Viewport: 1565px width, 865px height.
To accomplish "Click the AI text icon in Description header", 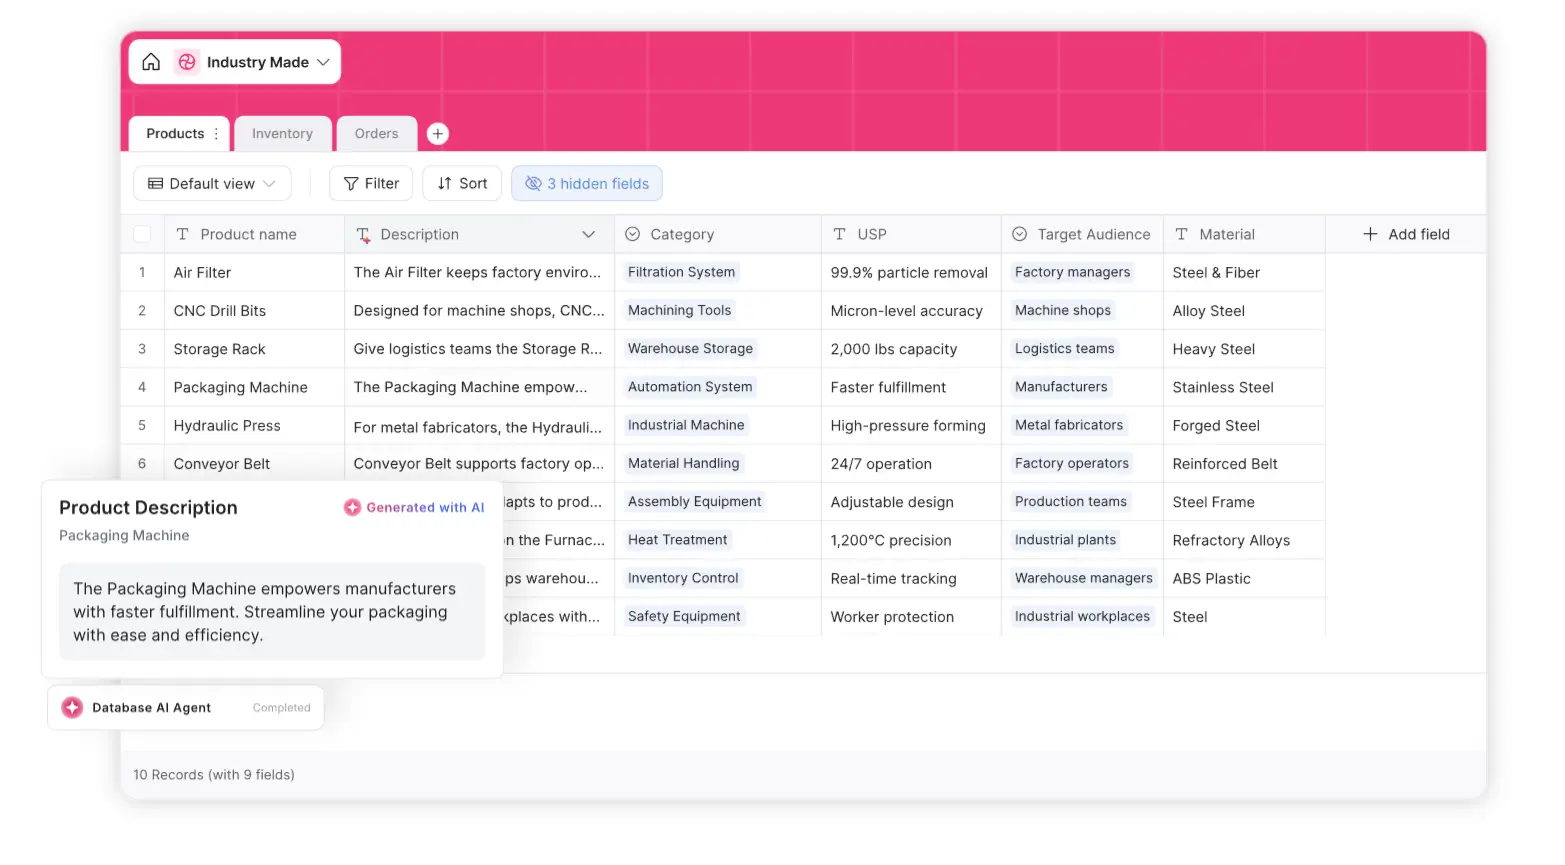I will click(x=363, y=235).
